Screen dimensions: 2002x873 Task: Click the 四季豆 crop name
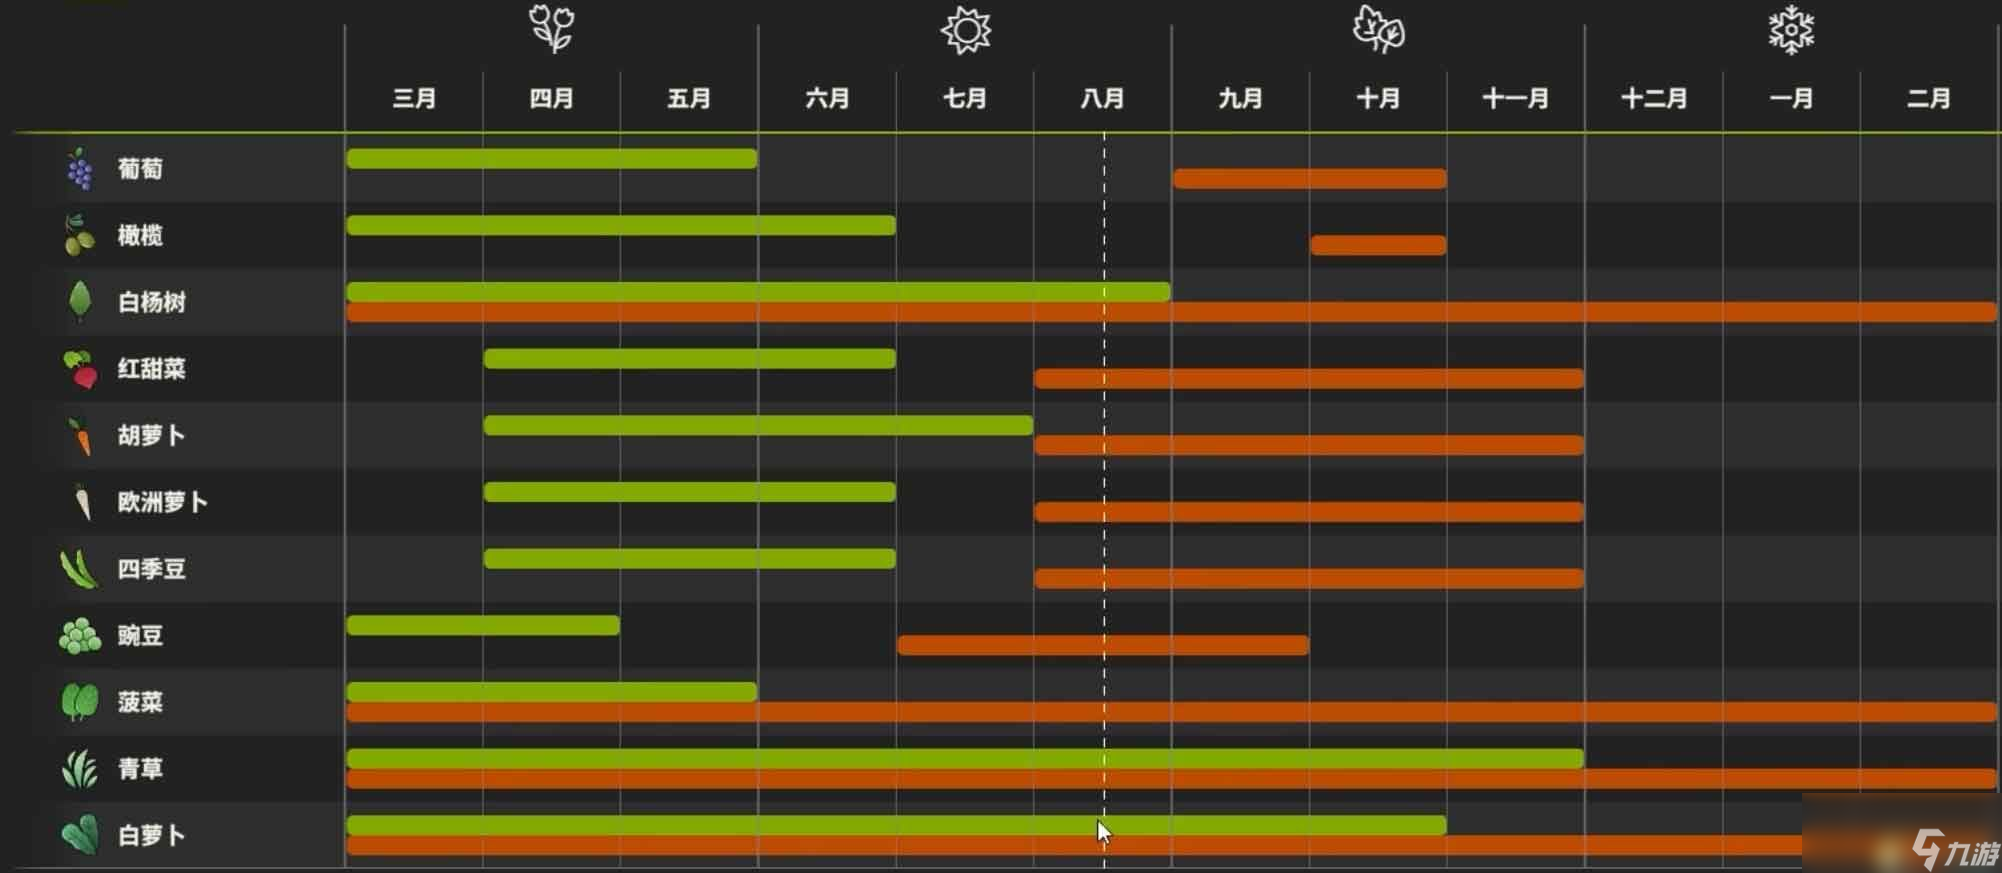pos(152,569)
